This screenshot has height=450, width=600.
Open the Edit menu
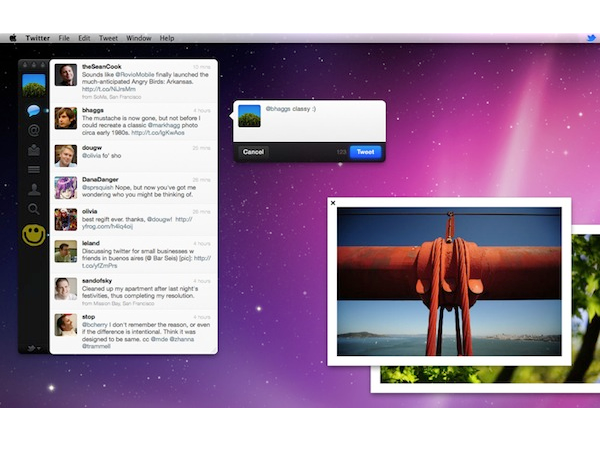84,38
